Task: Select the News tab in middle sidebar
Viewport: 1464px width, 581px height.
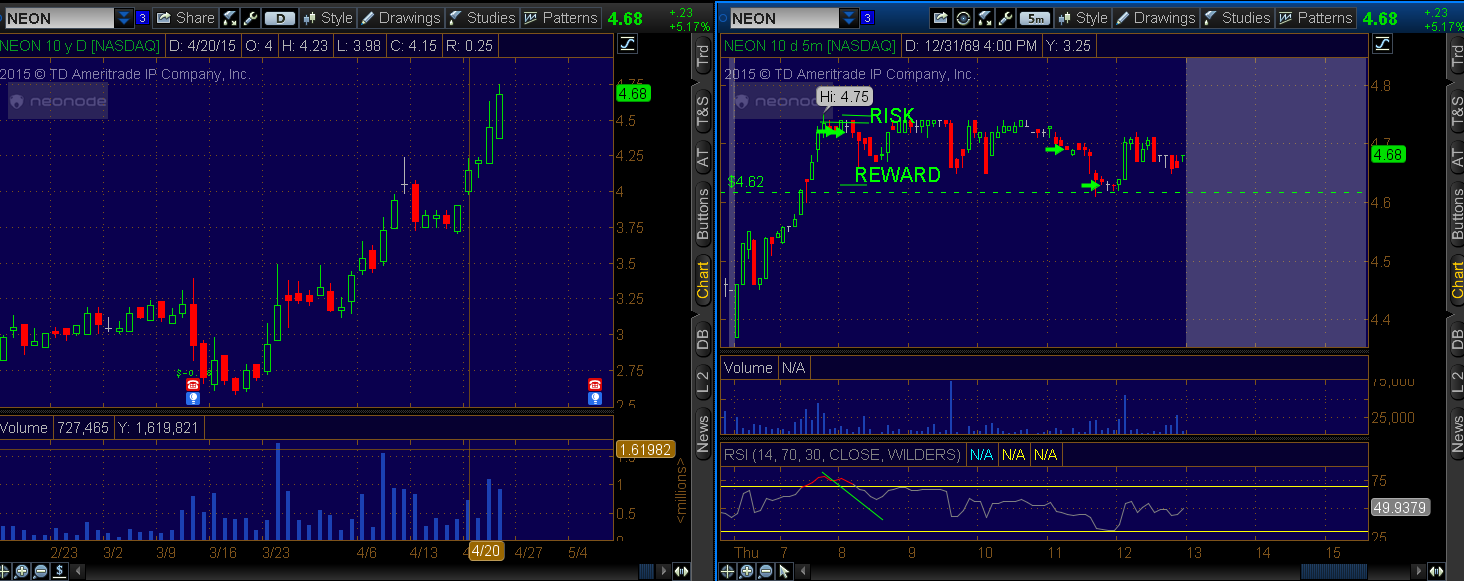Action: [x=702, y=433]
